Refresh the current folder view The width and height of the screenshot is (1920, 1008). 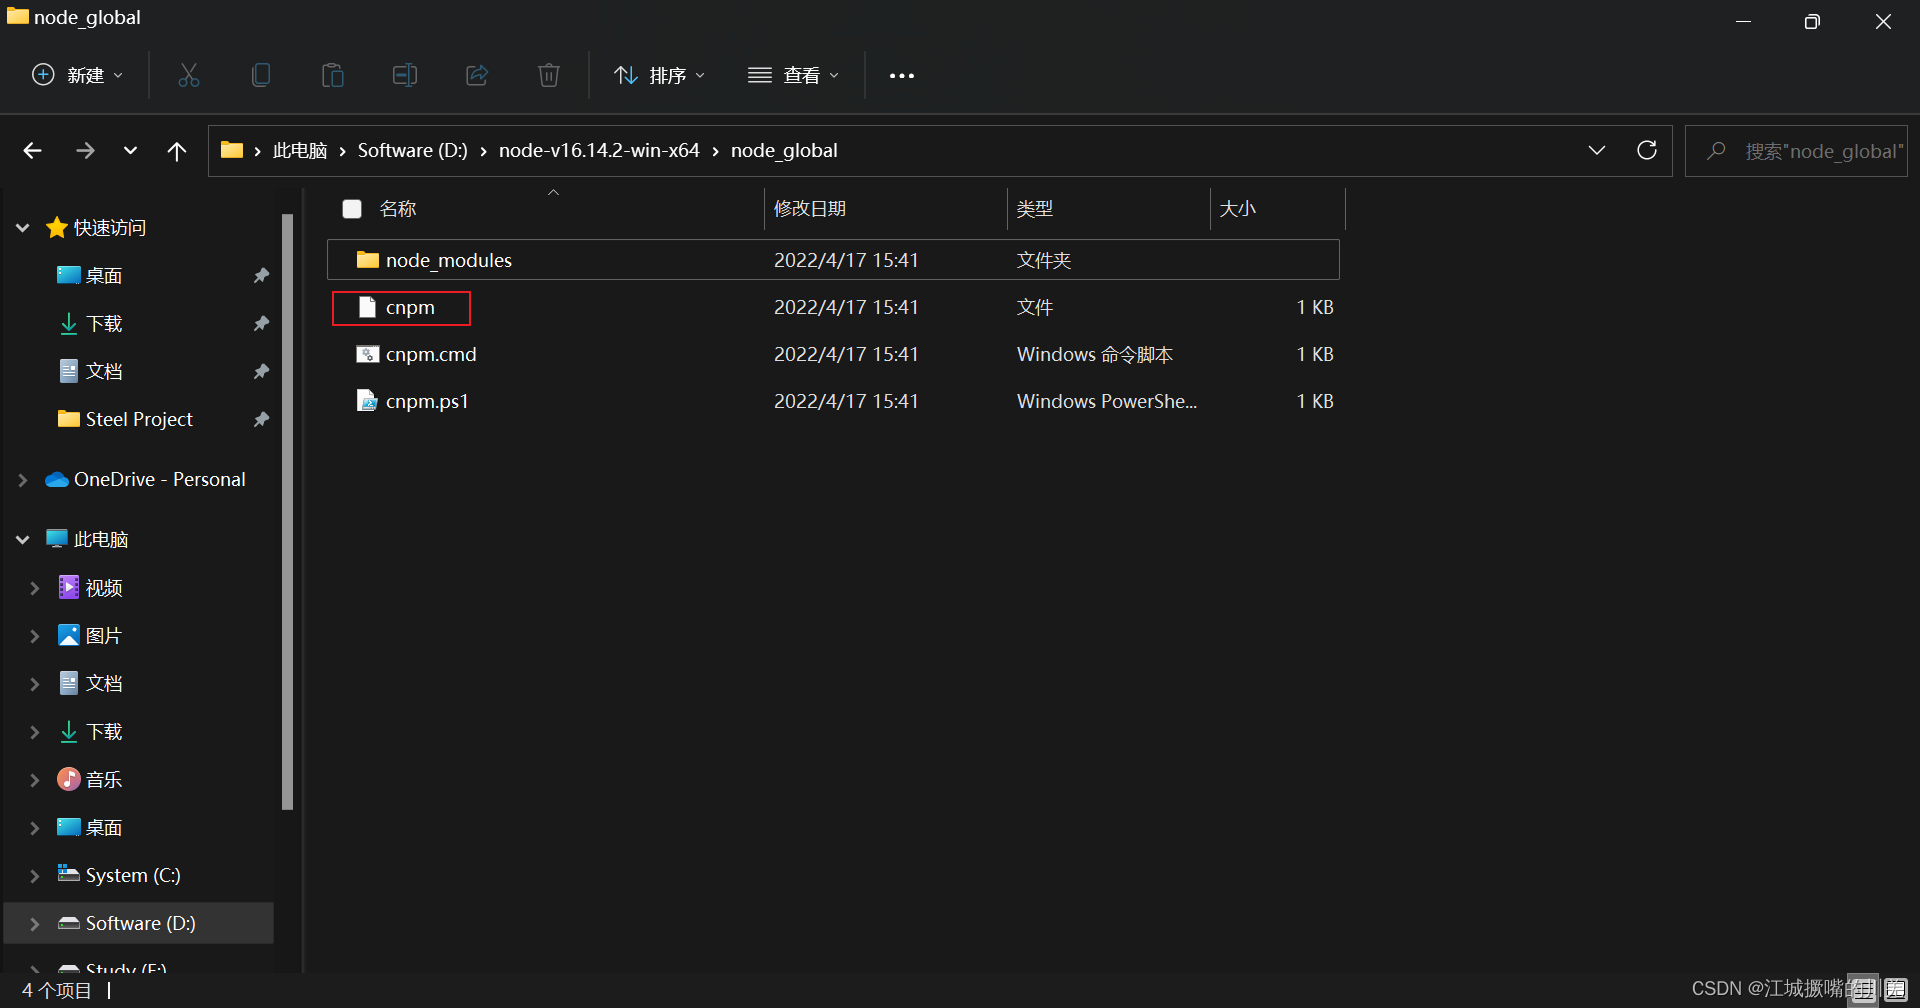pyautogui.click(x=1647, y=151)
